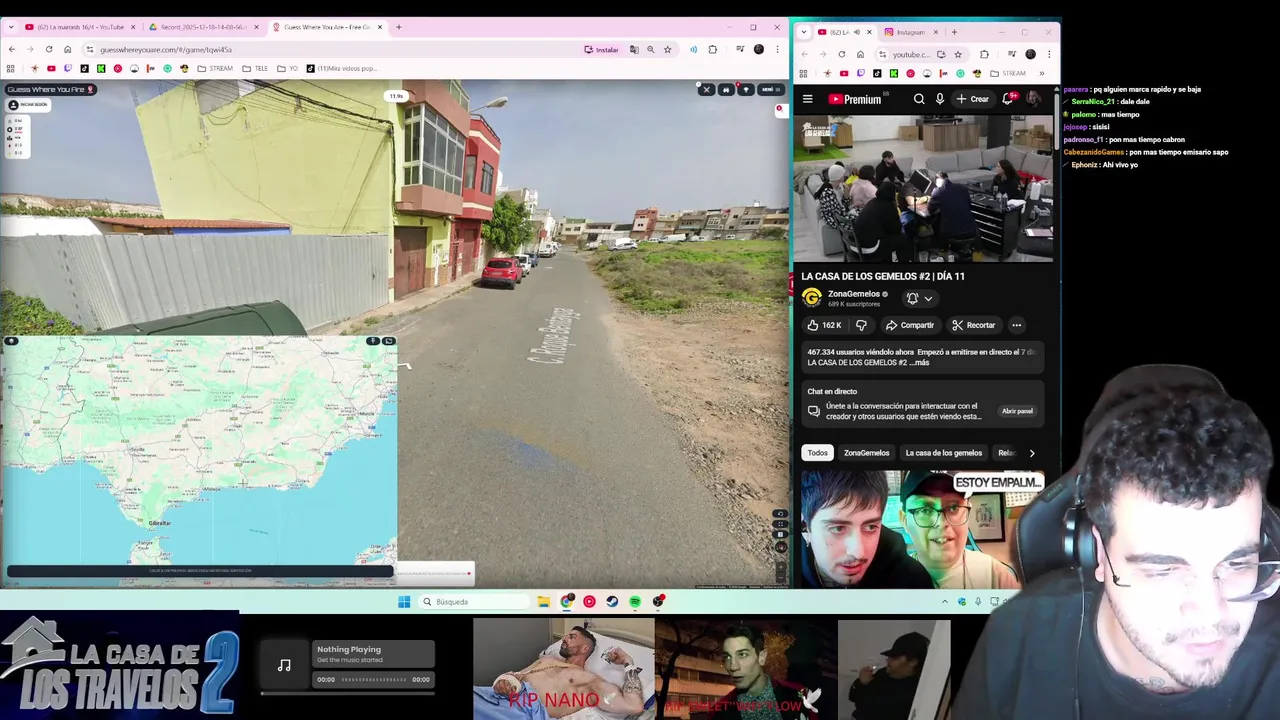The image size is (1280, 720).
Task: Select ZonaGemelos filter chip
Action: [x=866, y=453]
